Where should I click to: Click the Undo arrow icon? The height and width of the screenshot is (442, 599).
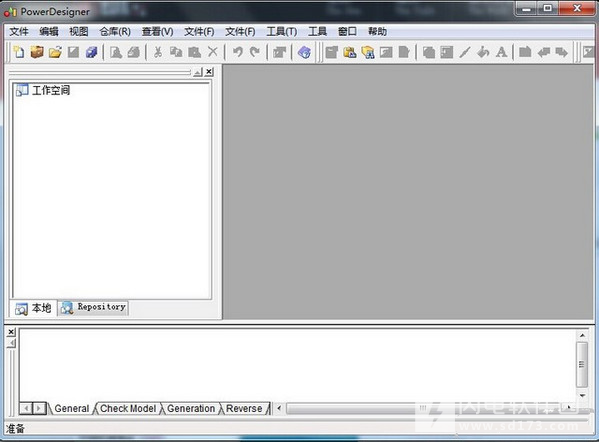238,52
